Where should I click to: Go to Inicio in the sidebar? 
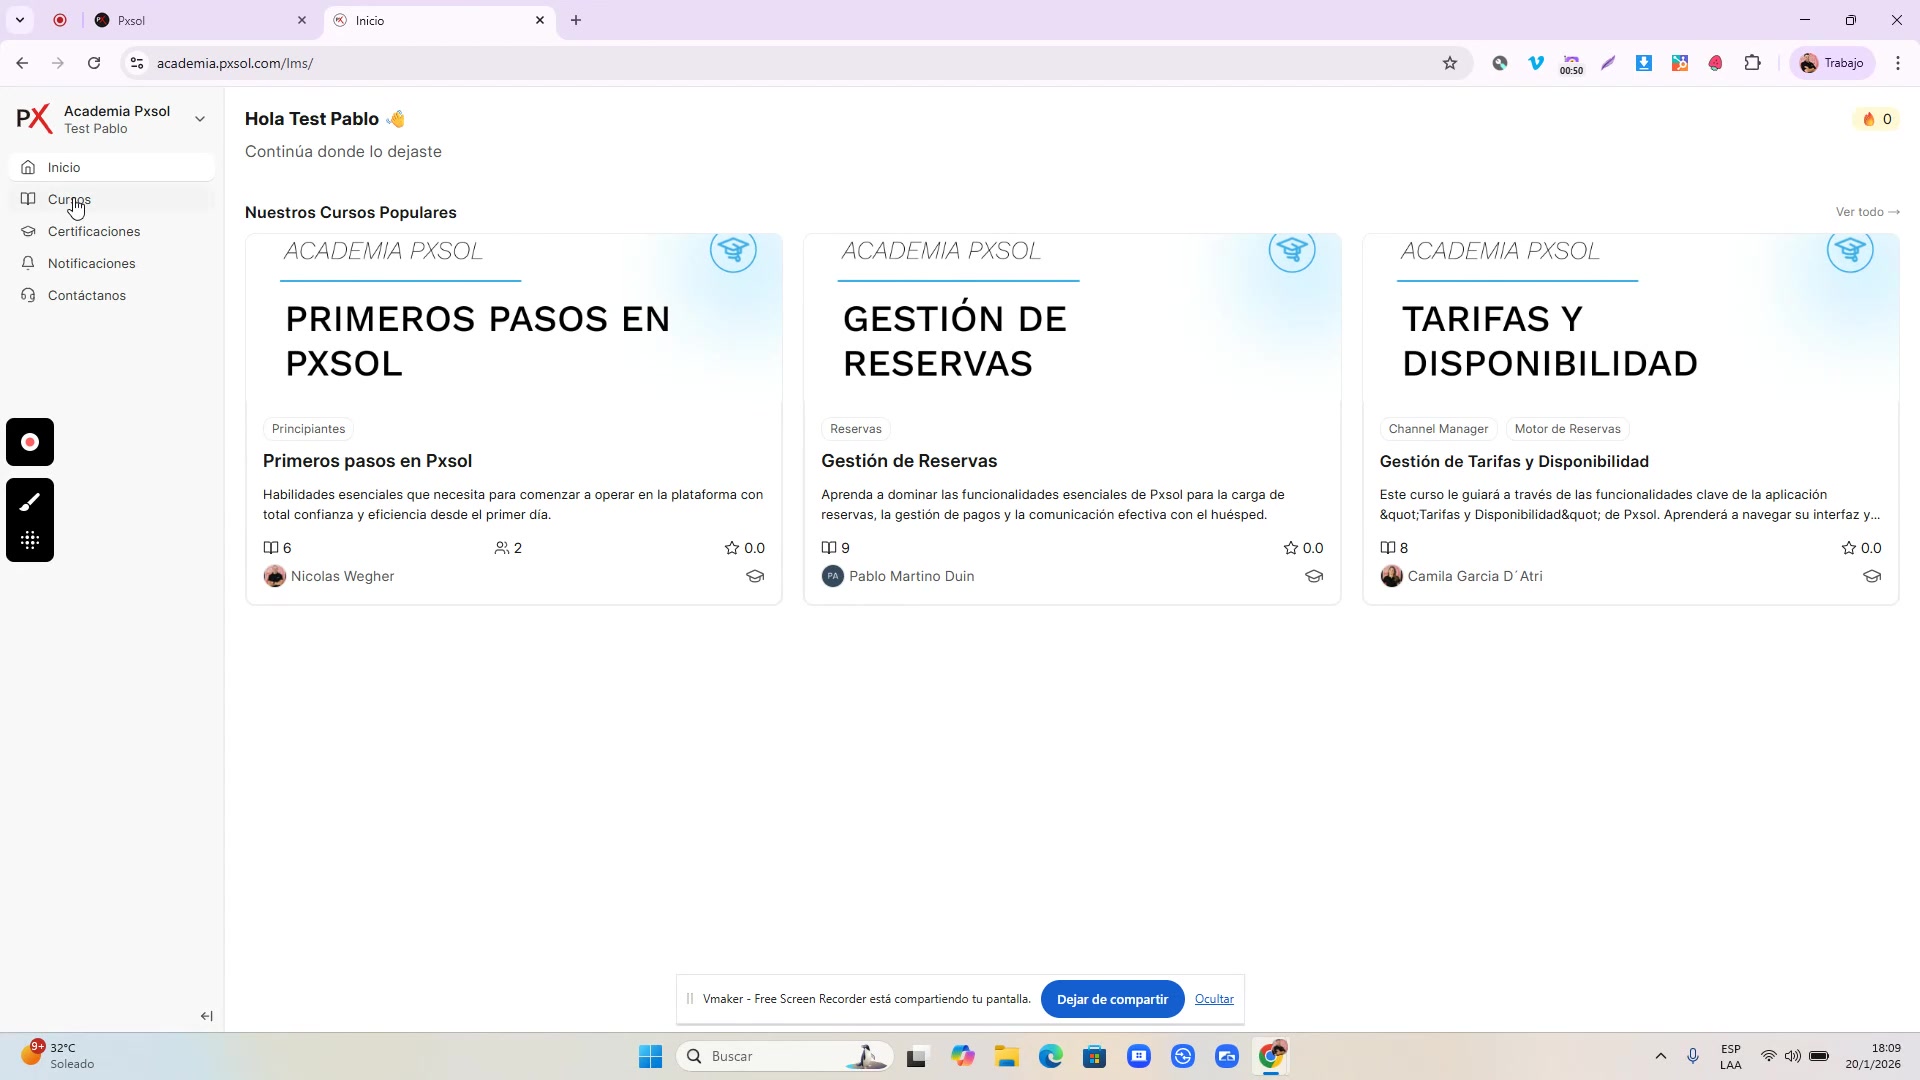[111, 167]
